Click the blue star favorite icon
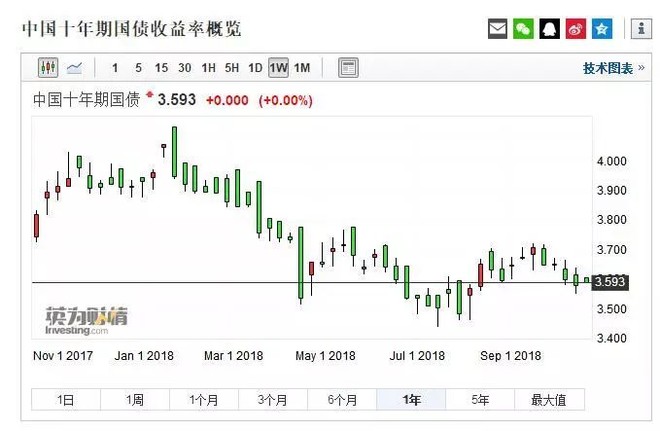This screenshot has width=660, height=431. coord(601,29)
